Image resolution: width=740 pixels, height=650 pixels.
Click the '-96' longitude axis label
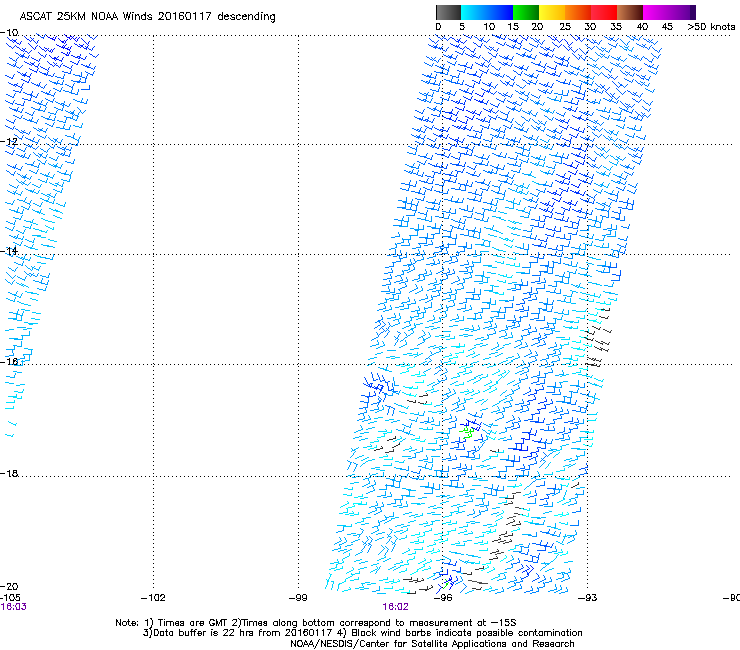(x=443, y=598)
